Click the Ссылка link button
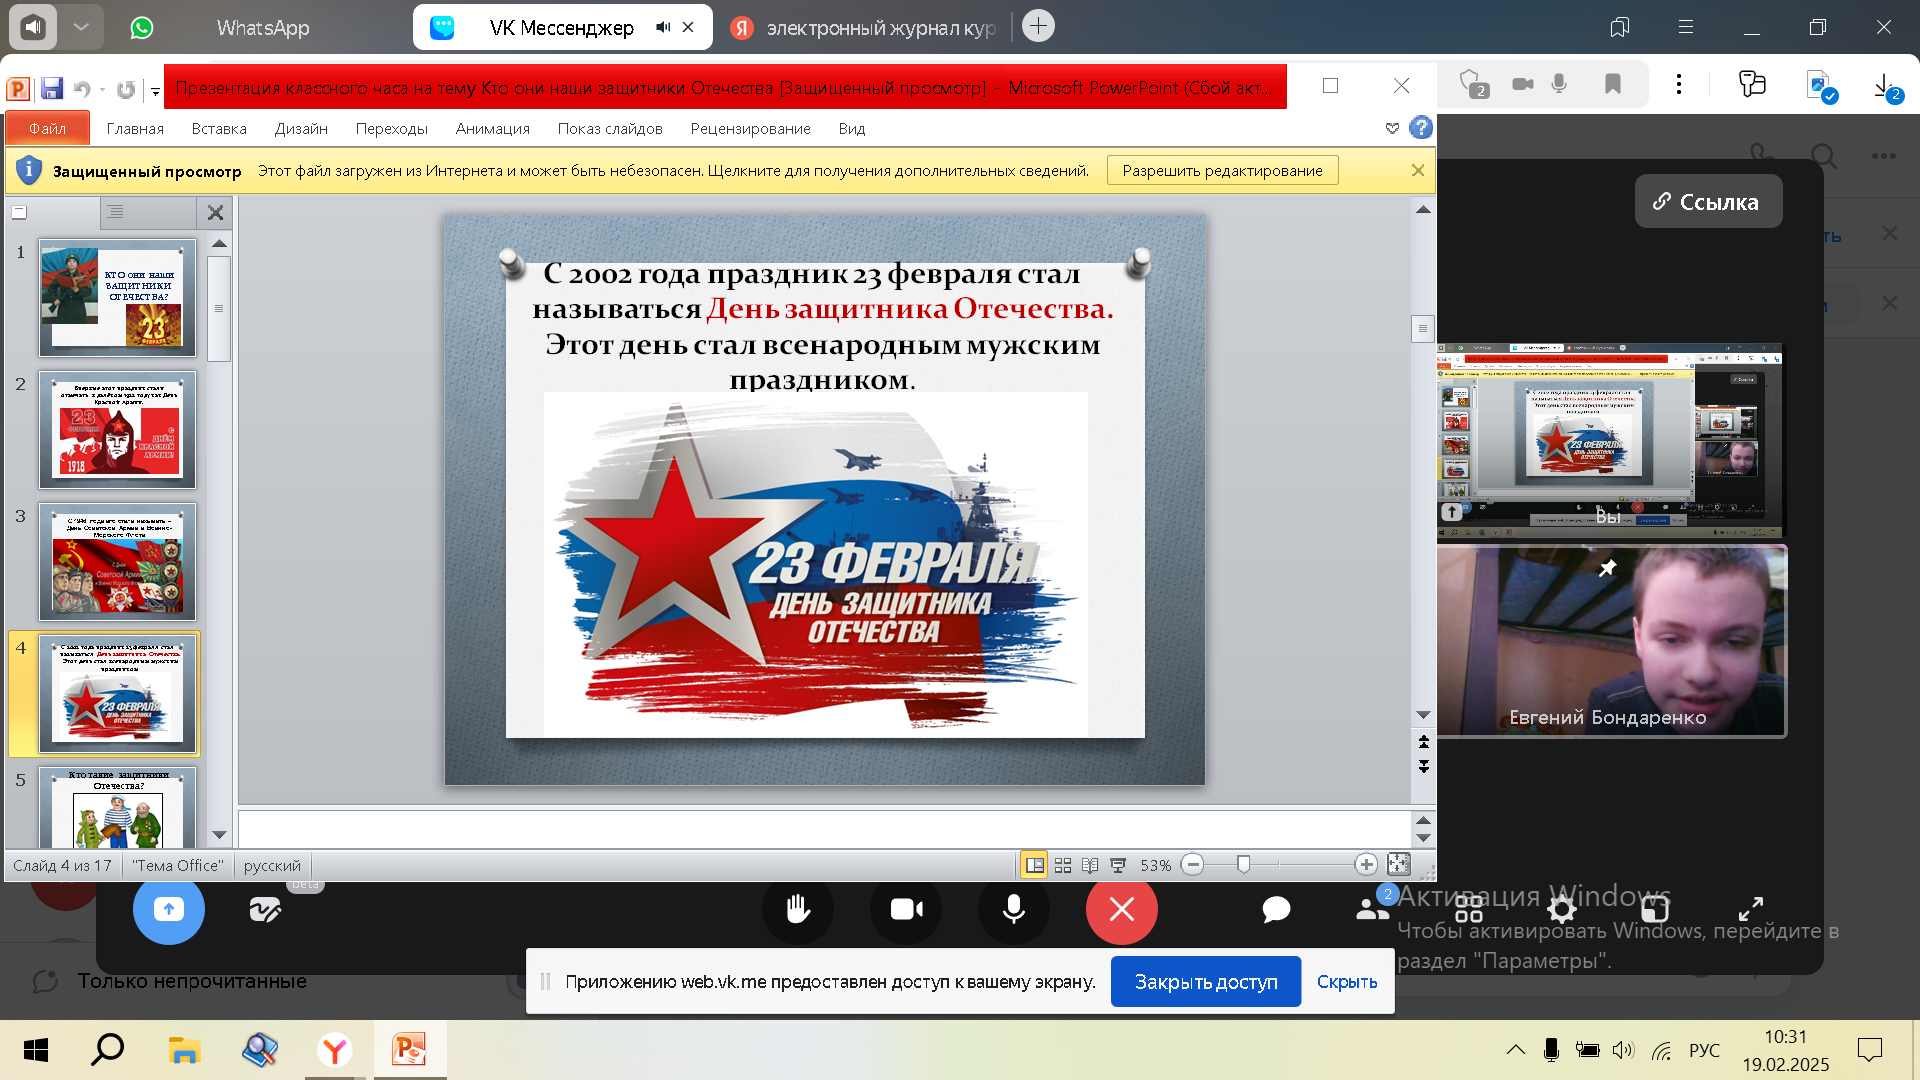 pos(1708,201)
